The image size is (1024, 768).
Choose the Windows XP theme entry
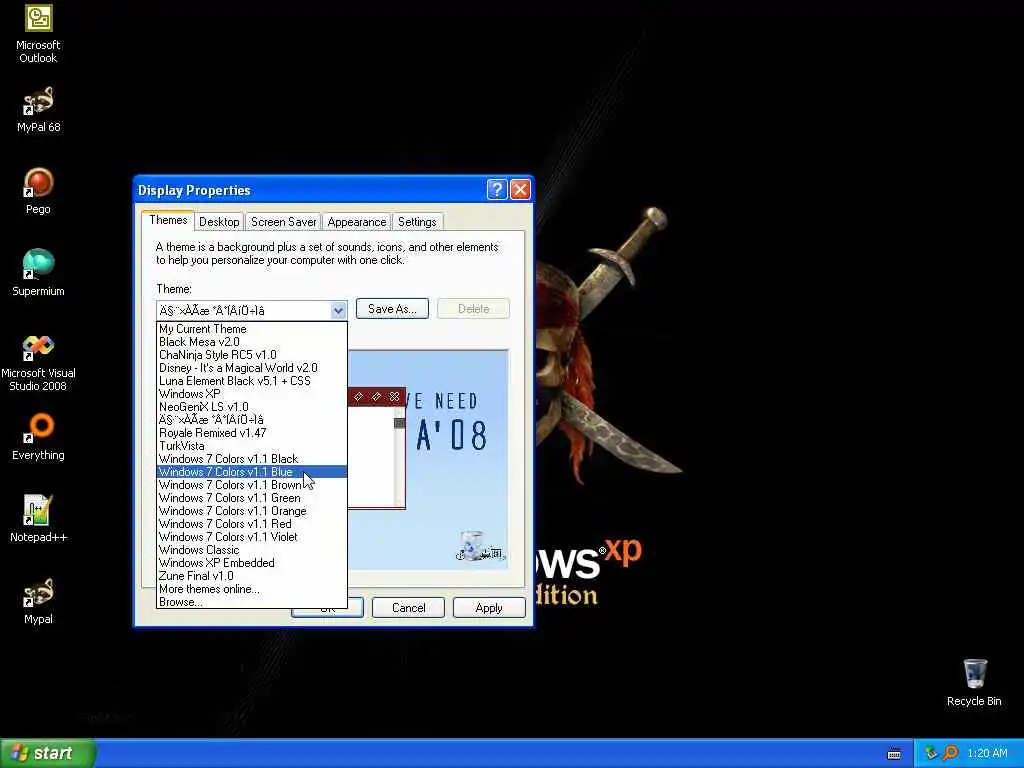251,394
